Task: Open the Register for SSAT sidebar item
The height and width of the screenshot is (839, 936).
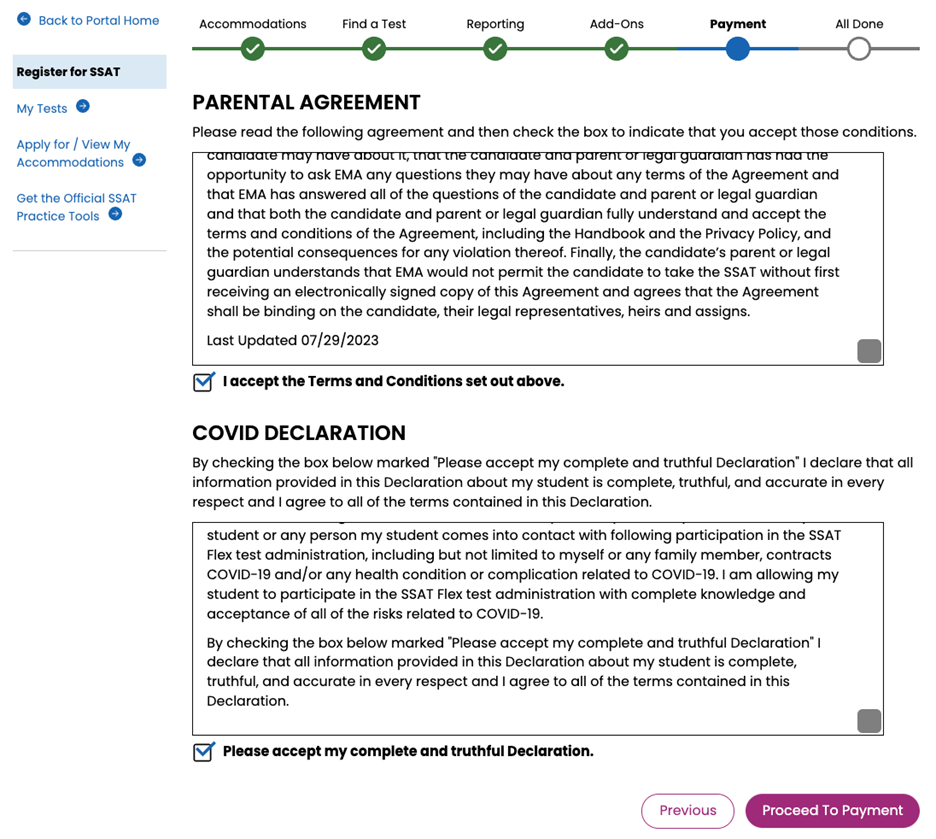Action: pos(90,72)
